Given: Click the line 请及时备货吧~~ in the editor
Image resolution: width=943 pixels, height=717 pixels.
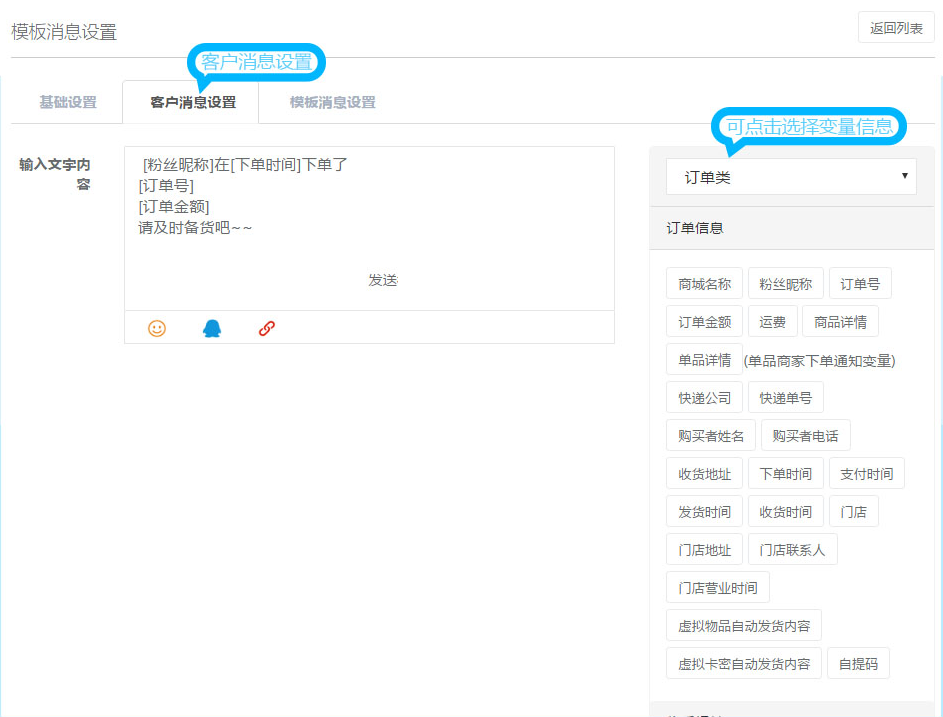Looking at the screenshot, I should tap(195, 228).
